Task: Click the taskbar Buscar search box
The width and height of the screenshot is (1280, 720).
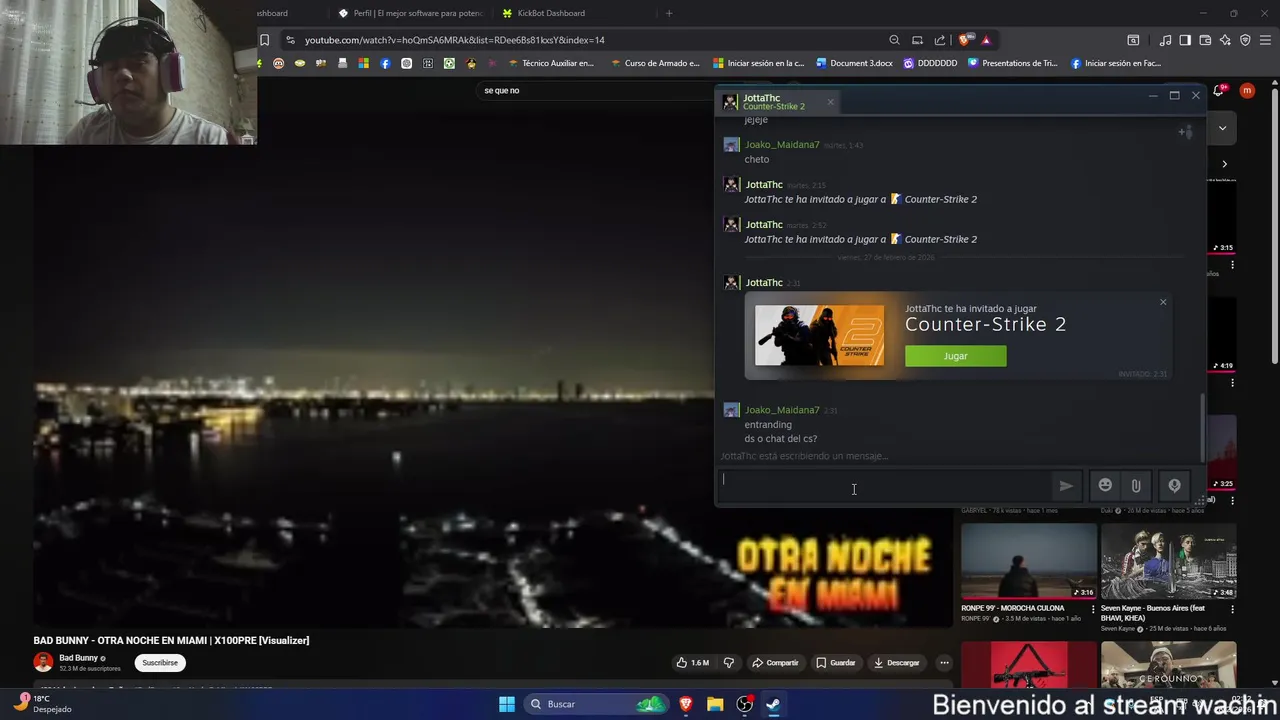Action: point(595,704)
